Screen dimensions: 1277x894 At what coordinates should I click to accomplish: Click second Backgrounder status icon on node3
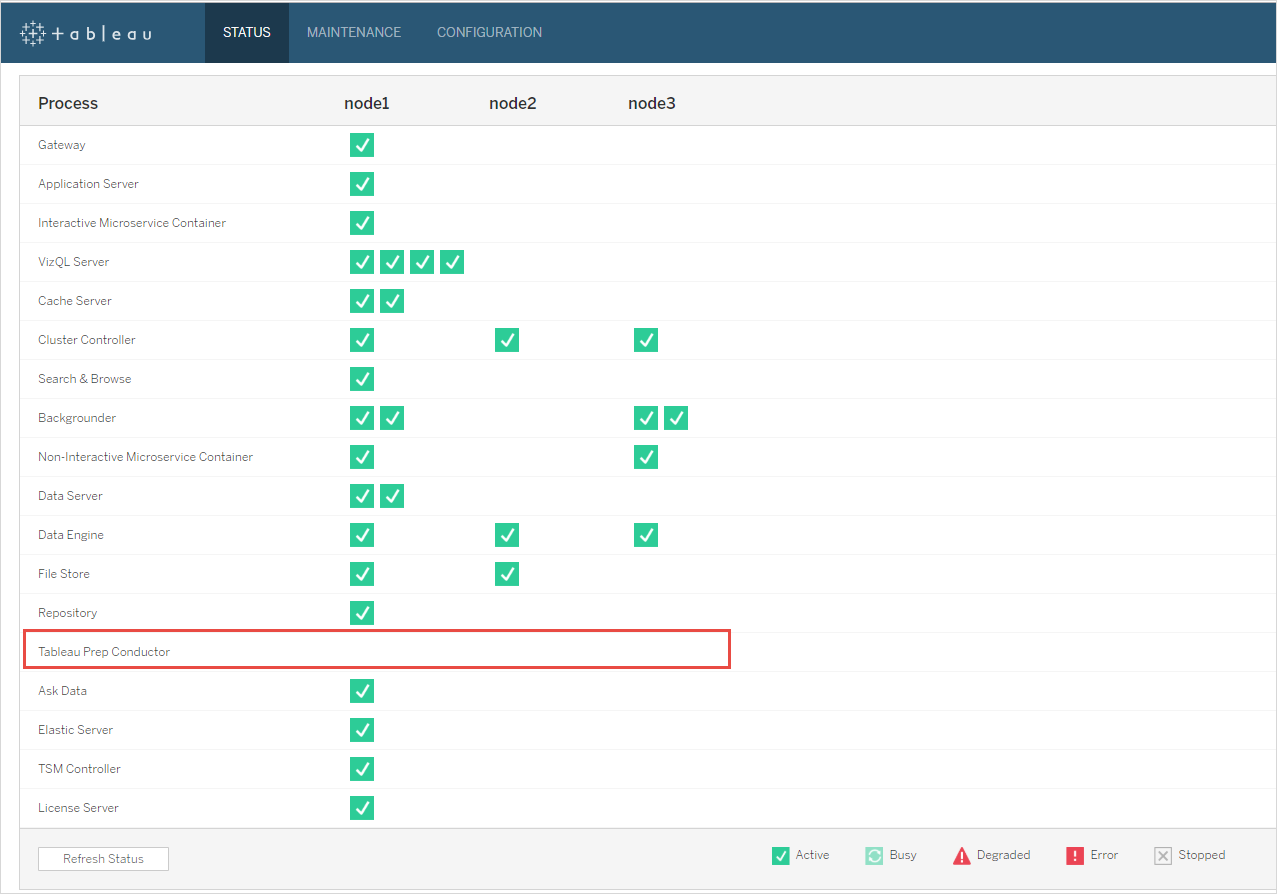(x=676, y=418)
